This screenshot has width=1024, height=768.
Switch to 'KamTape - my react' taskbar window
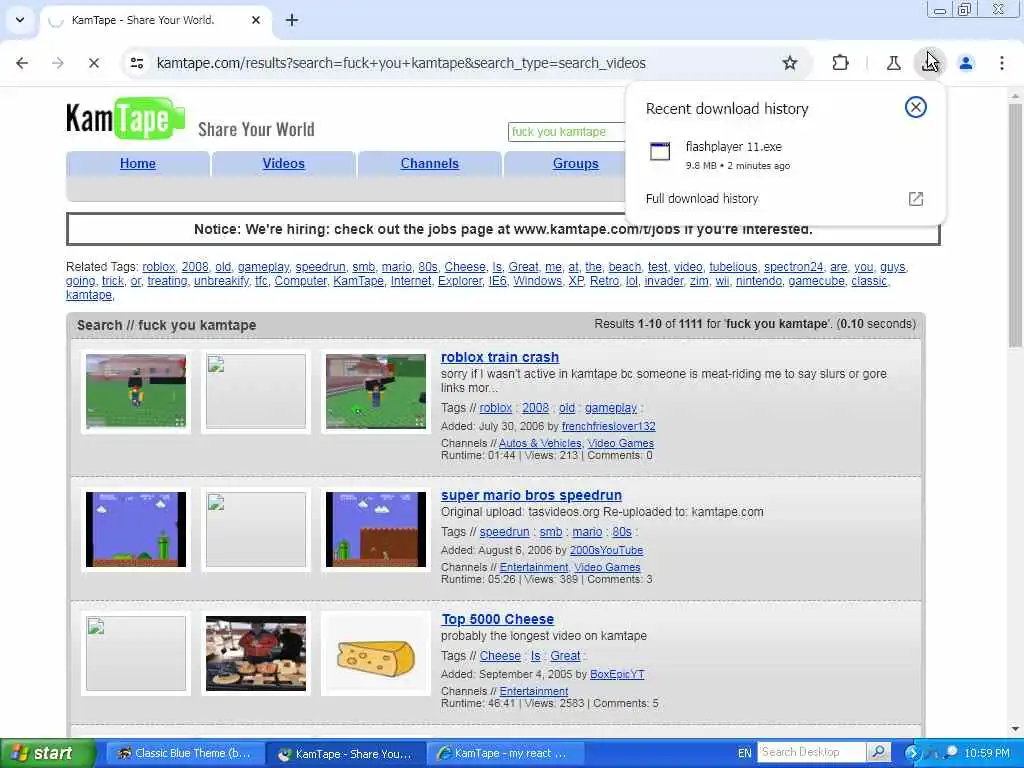point(505,753)
